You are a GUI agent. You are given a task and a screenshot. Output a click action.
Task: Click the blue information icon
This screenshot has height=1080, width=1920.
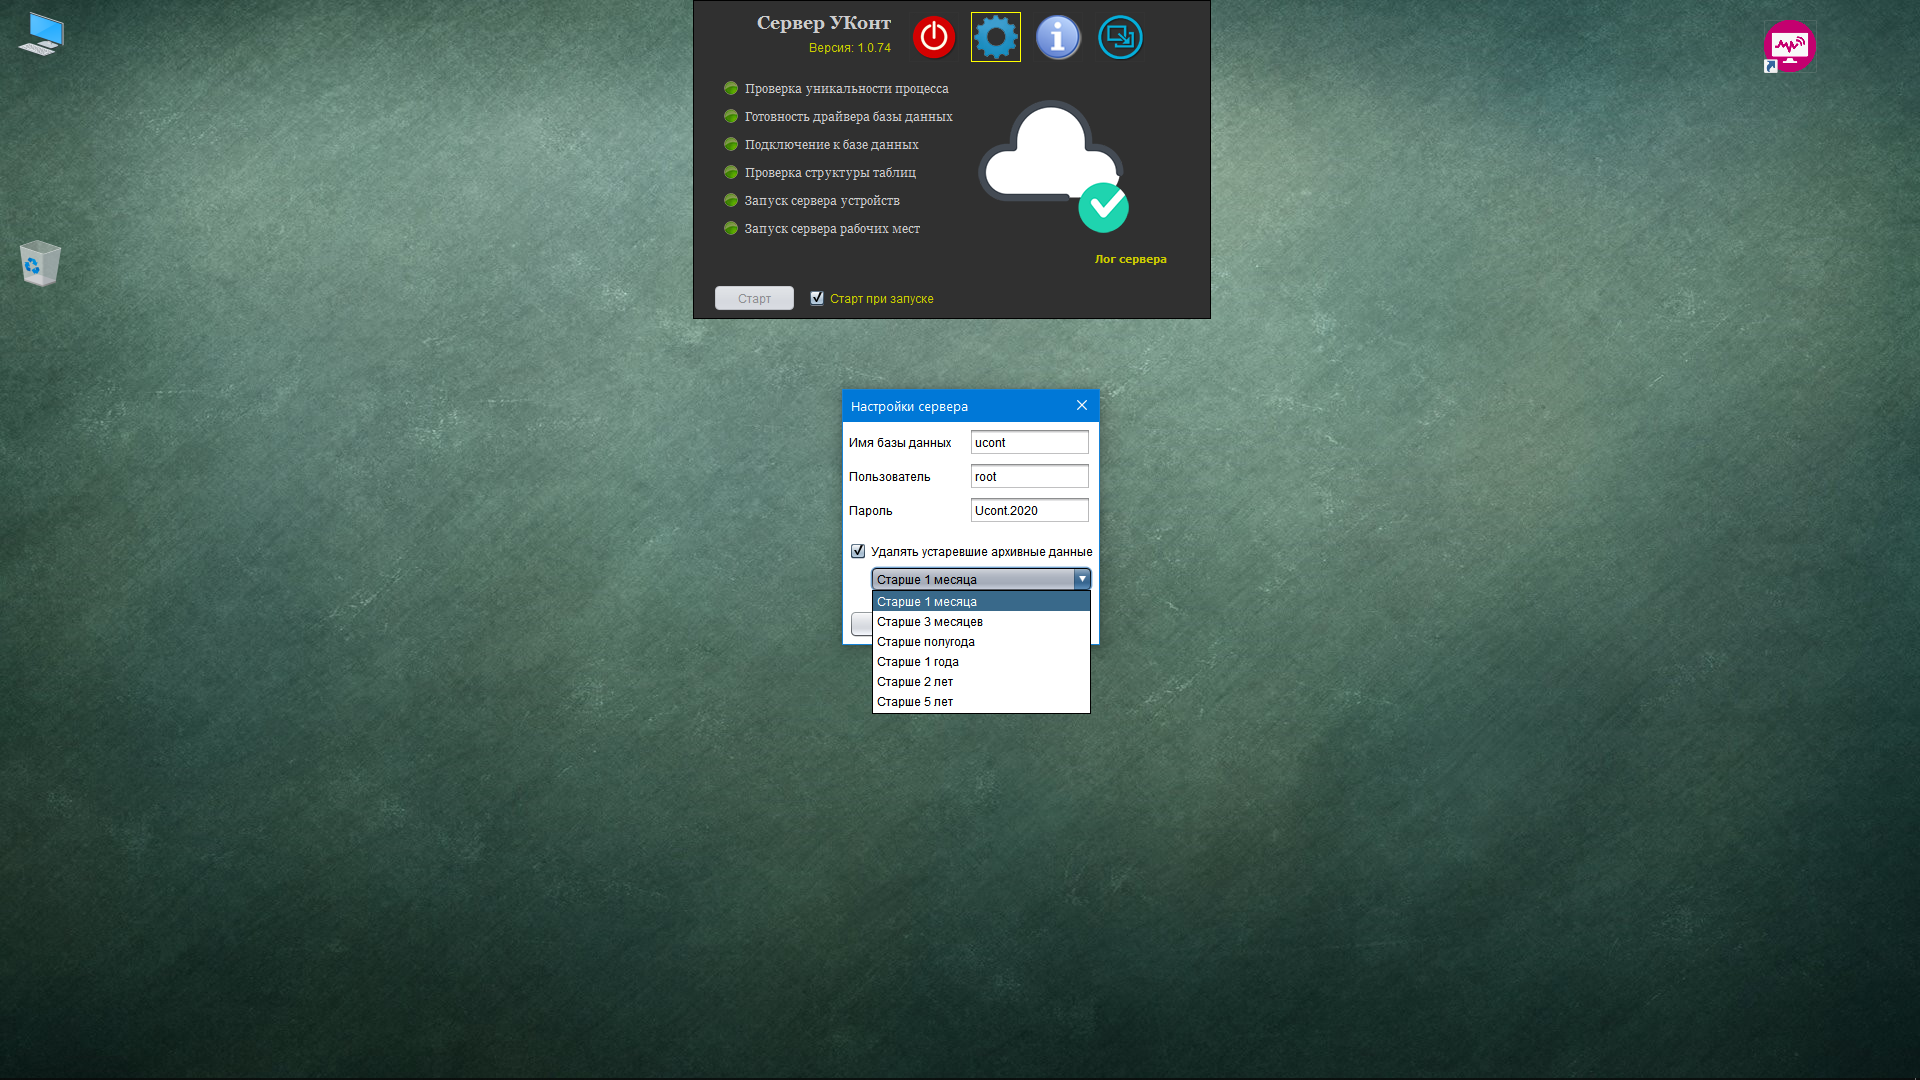[x=1058, y=37]
